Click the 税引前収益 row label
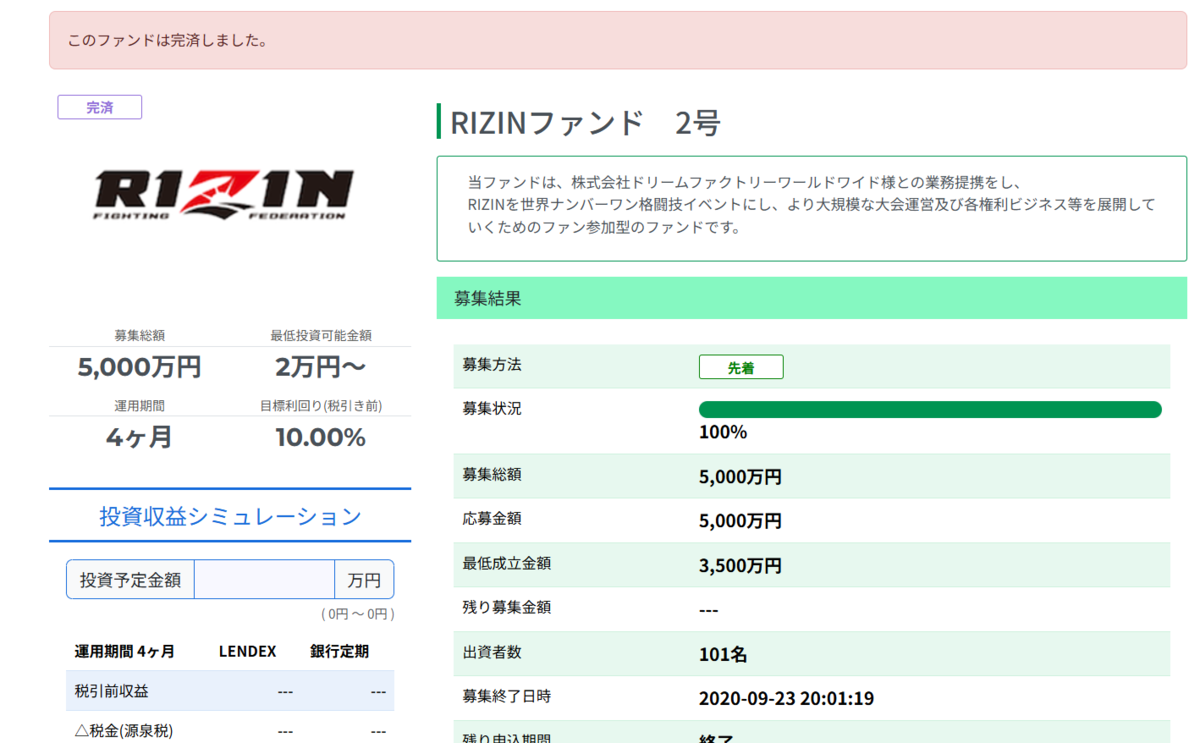Image resolution: width=1200 pixels, height=743 pixels. (x=112, y=691)
